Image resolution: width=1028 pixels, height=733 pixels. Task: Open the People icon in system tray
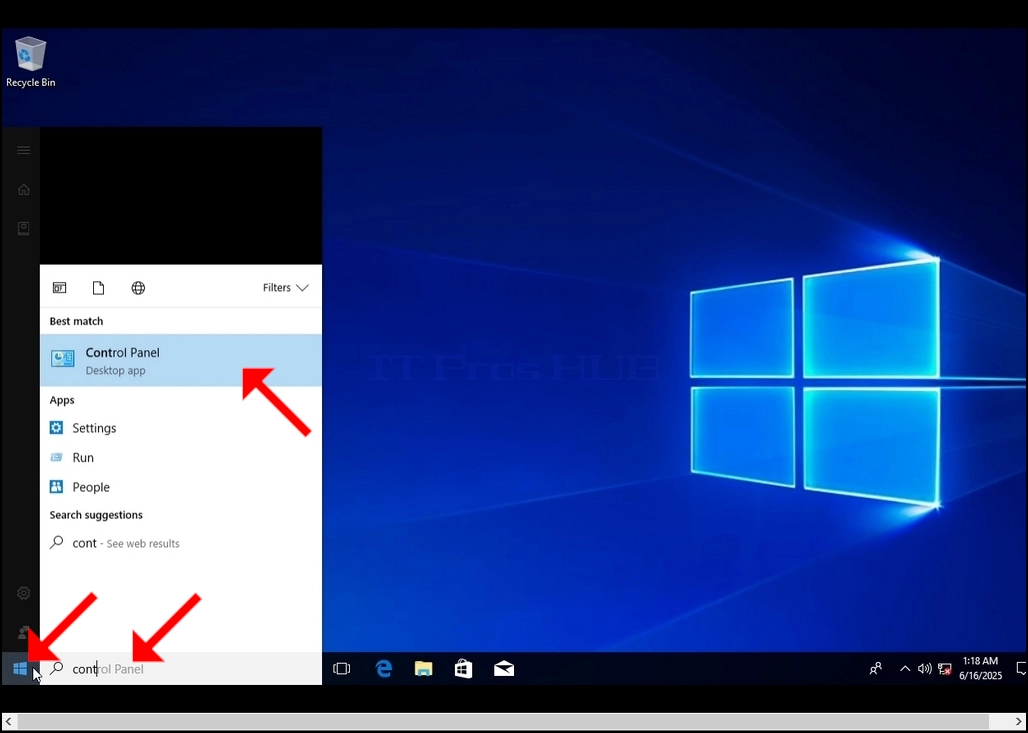(875, 669)
